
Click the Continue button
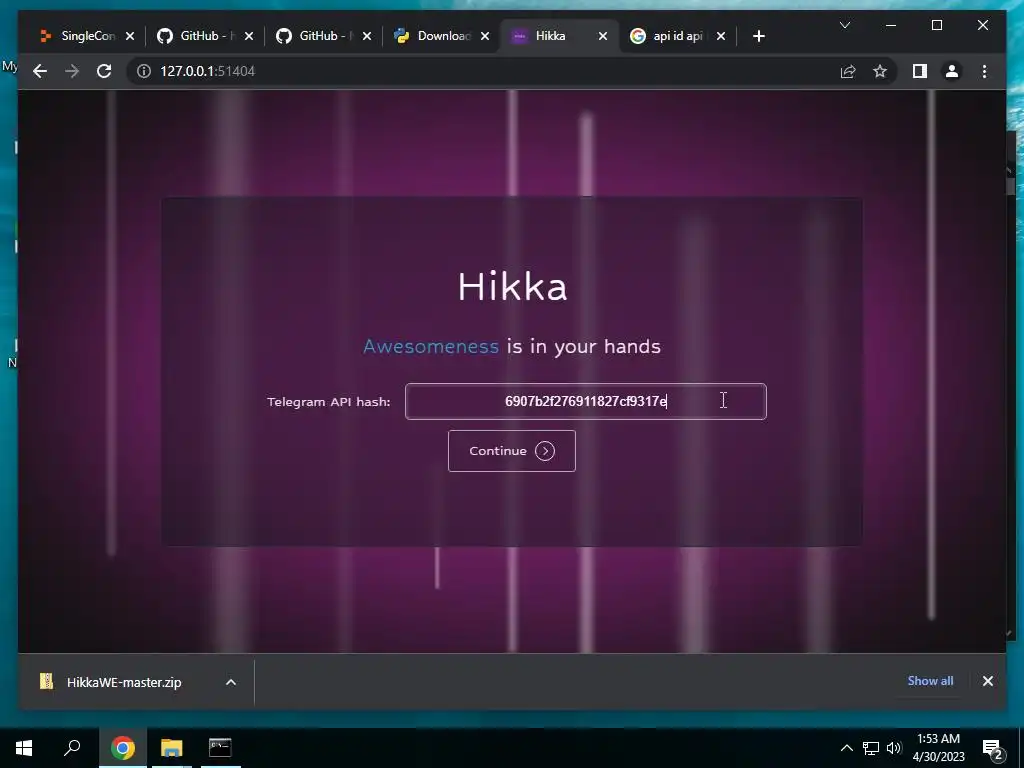pyautogui.click(x=511, y=451)
